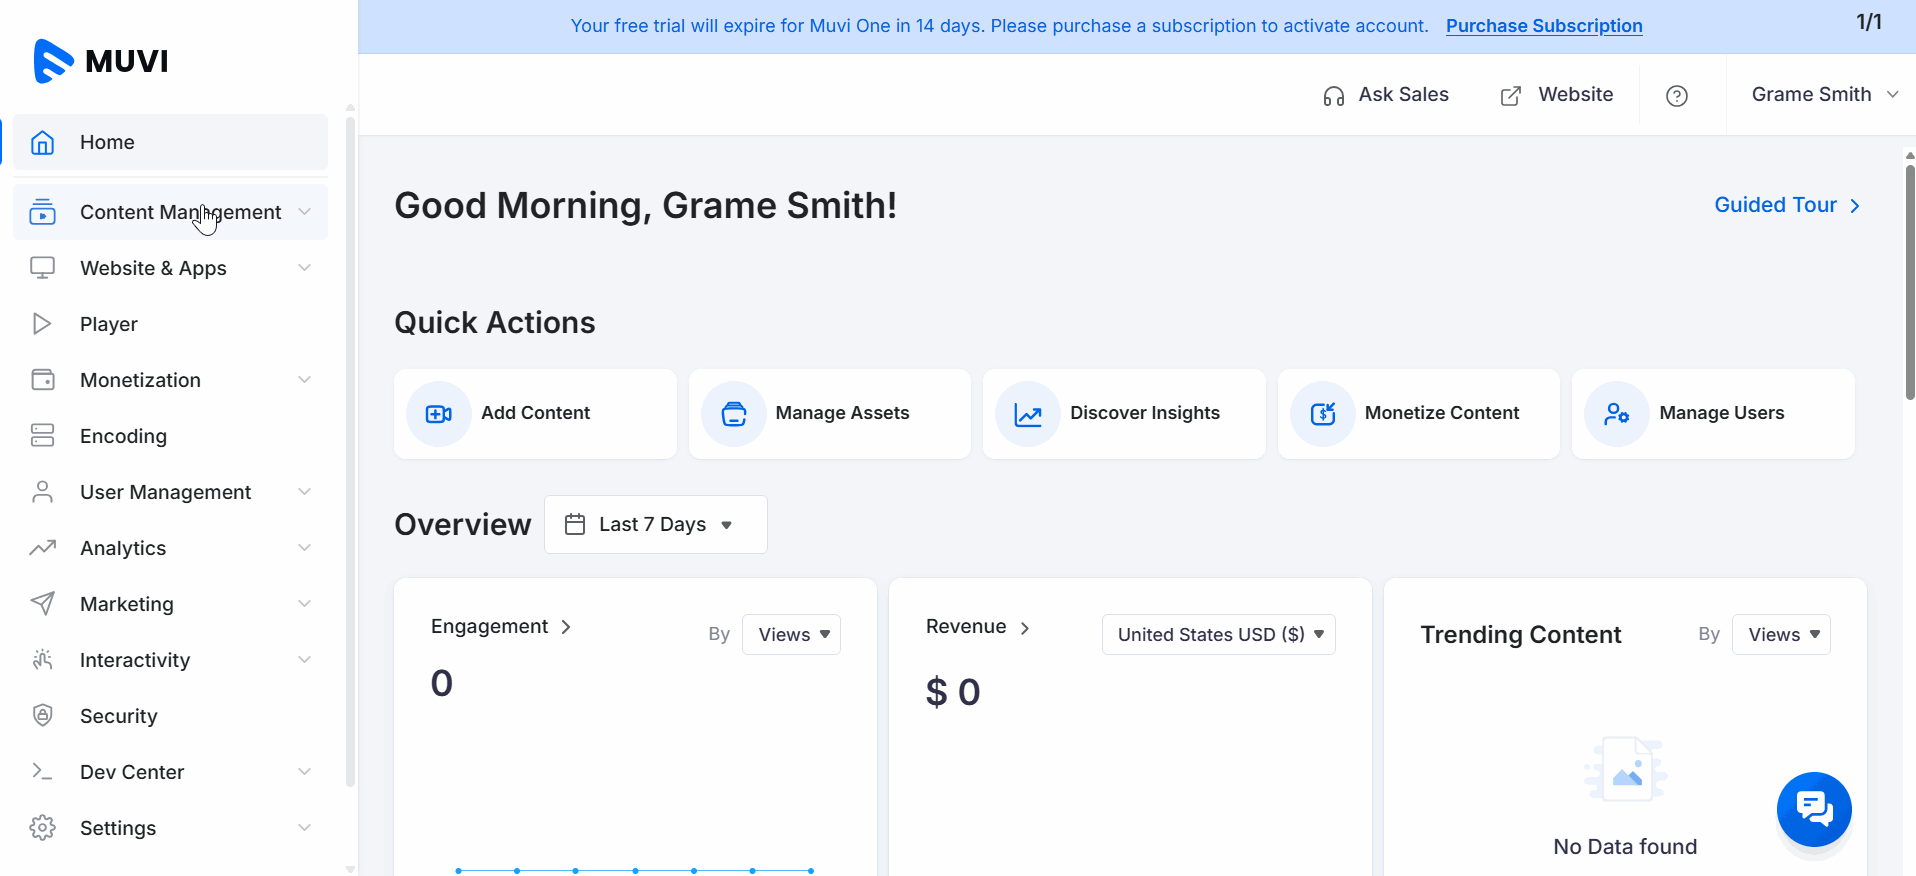Open the Player sidebar item

point(109,324)
